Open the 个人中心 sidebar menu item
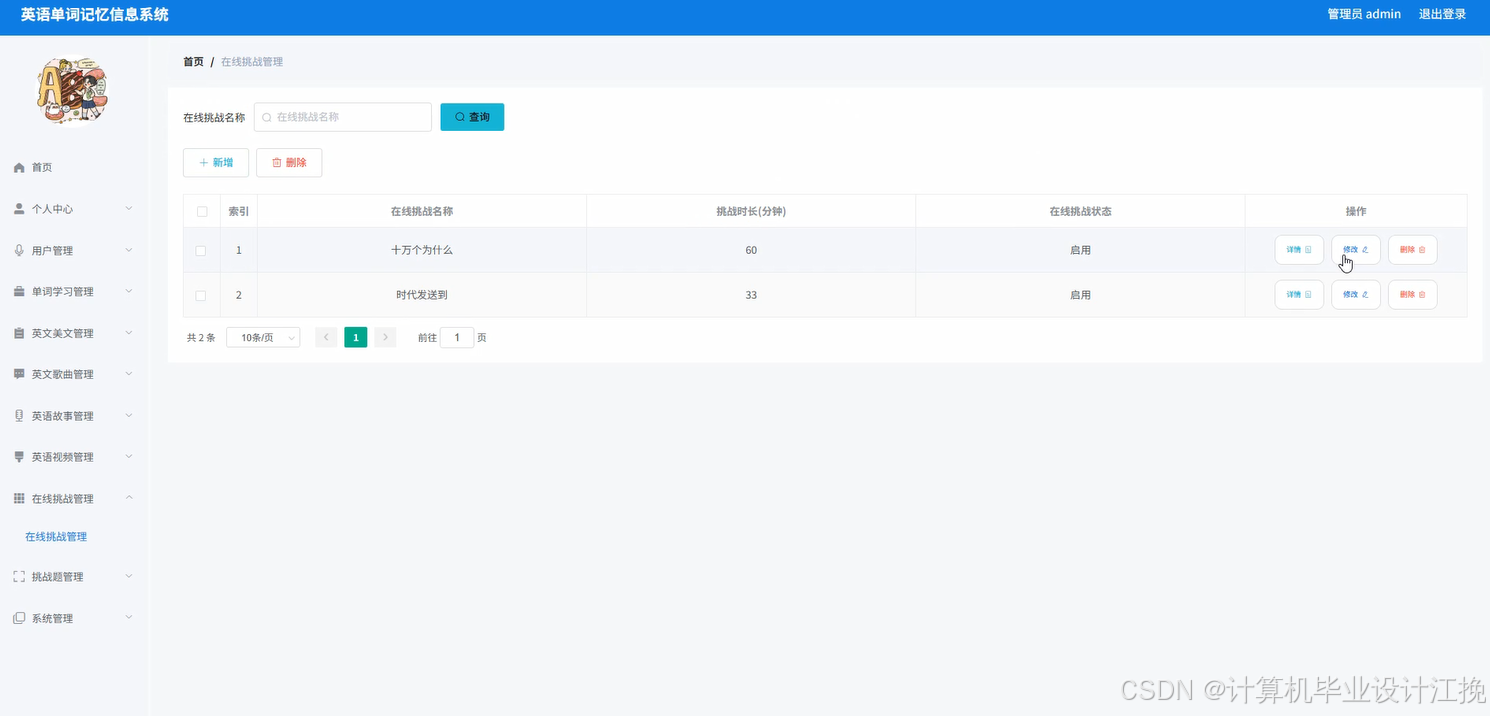Image resolution: width=1490 pixels, height=716 pixels. click(x=74, y=209)
